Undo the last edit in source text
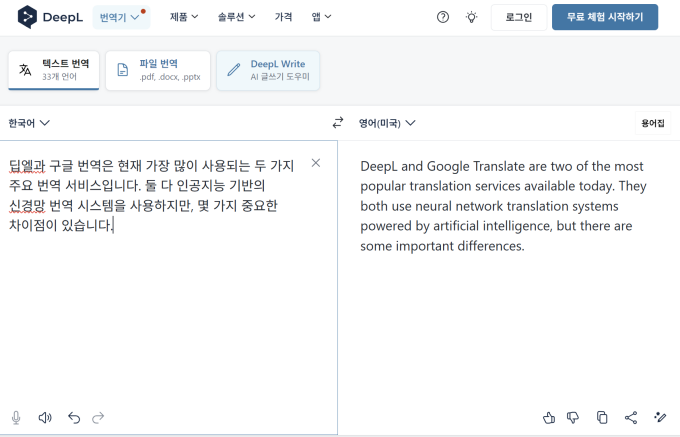Screen dimensions: 680x437 (74, 417)
